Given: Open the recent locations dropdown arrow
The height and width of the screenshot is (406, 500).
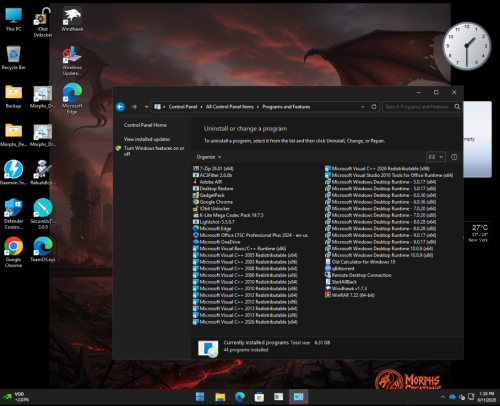Looking at the screenshot, I should (x=146, y=107).
